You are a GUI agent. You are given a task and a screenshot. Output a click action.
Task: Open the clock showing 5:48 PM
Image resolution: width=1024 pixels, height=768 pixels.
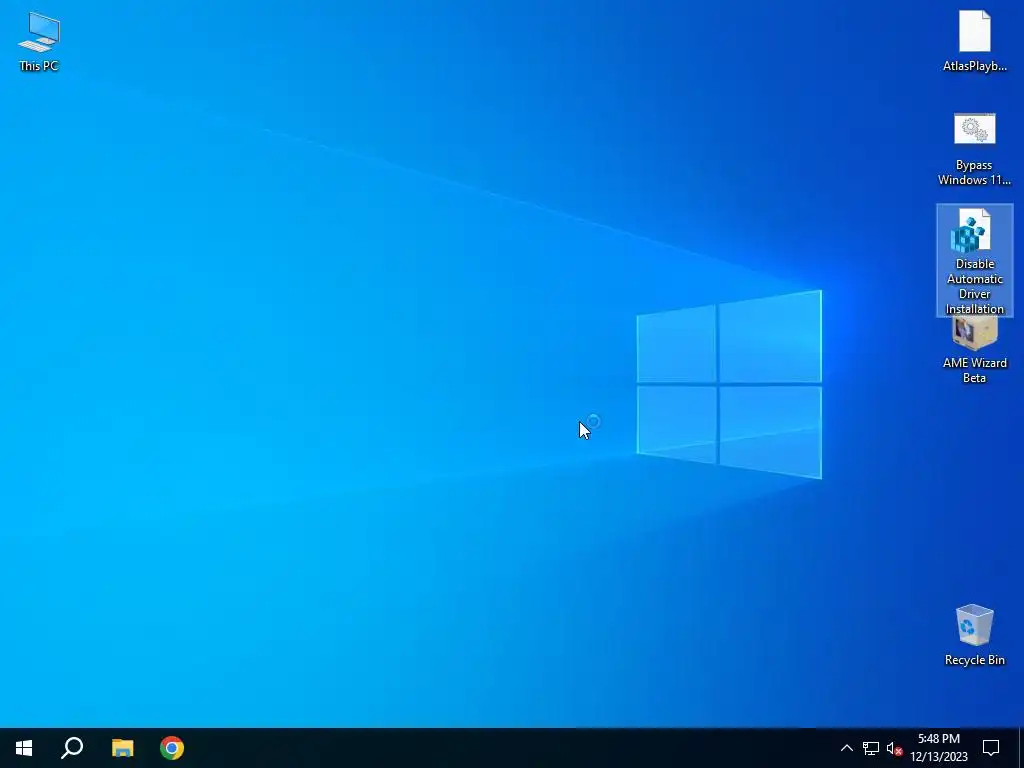pos(938,748)
